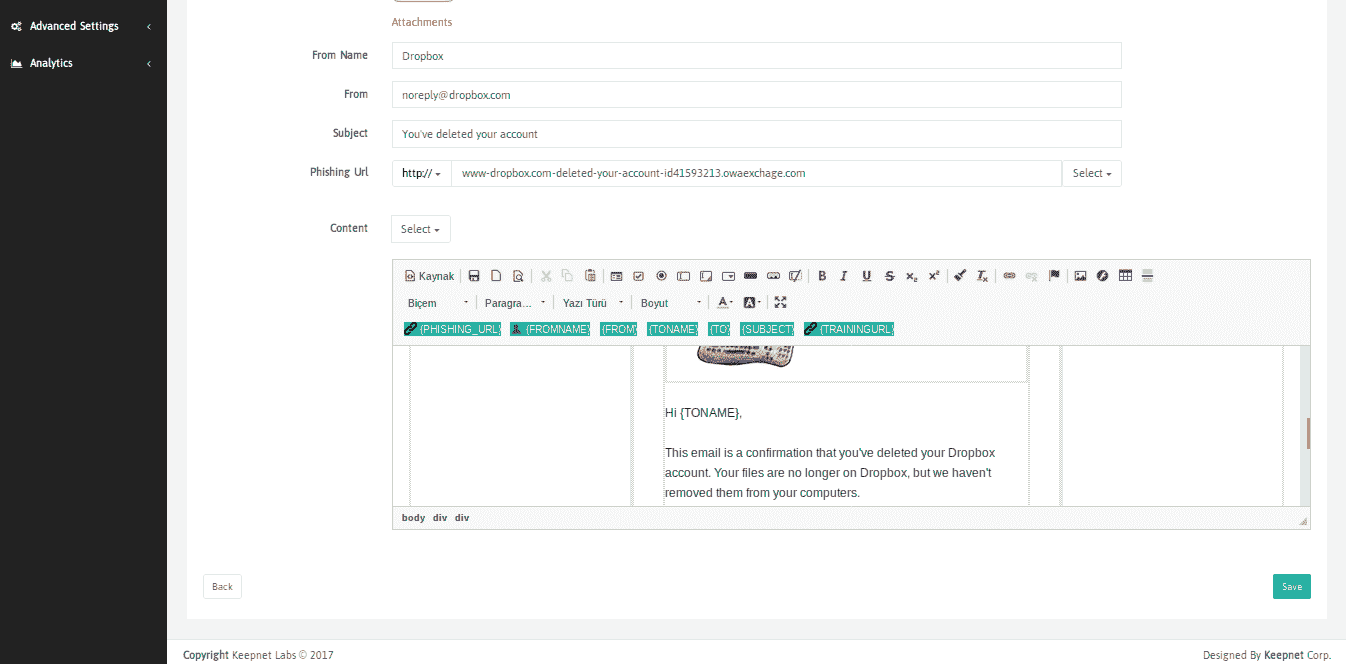Screen dimensions: 1346x664
Task: Insert the {FROMNAME} merge tag
Action: (x=550, y=329)
